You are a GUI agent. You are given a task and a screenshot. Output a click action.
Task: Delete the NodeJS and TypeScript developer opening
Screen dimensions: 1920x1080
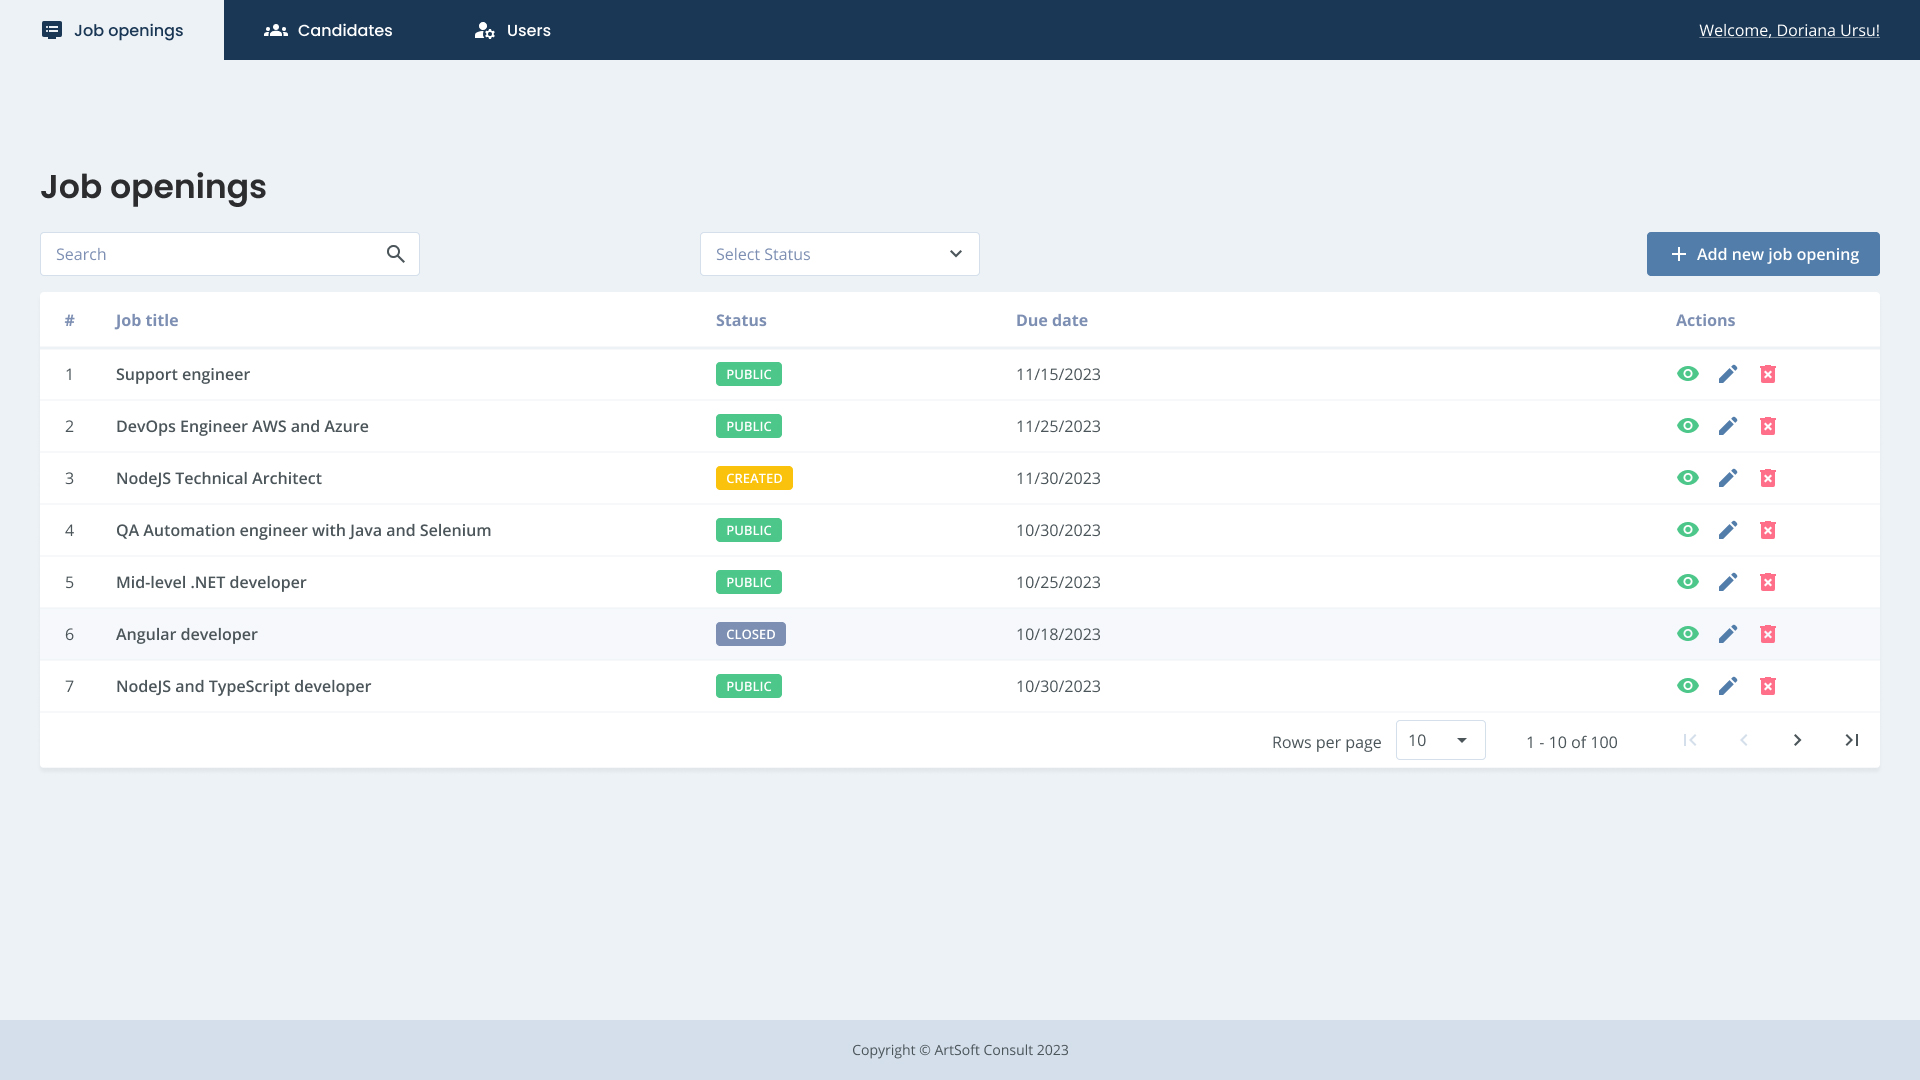[x=1768, y=686]
